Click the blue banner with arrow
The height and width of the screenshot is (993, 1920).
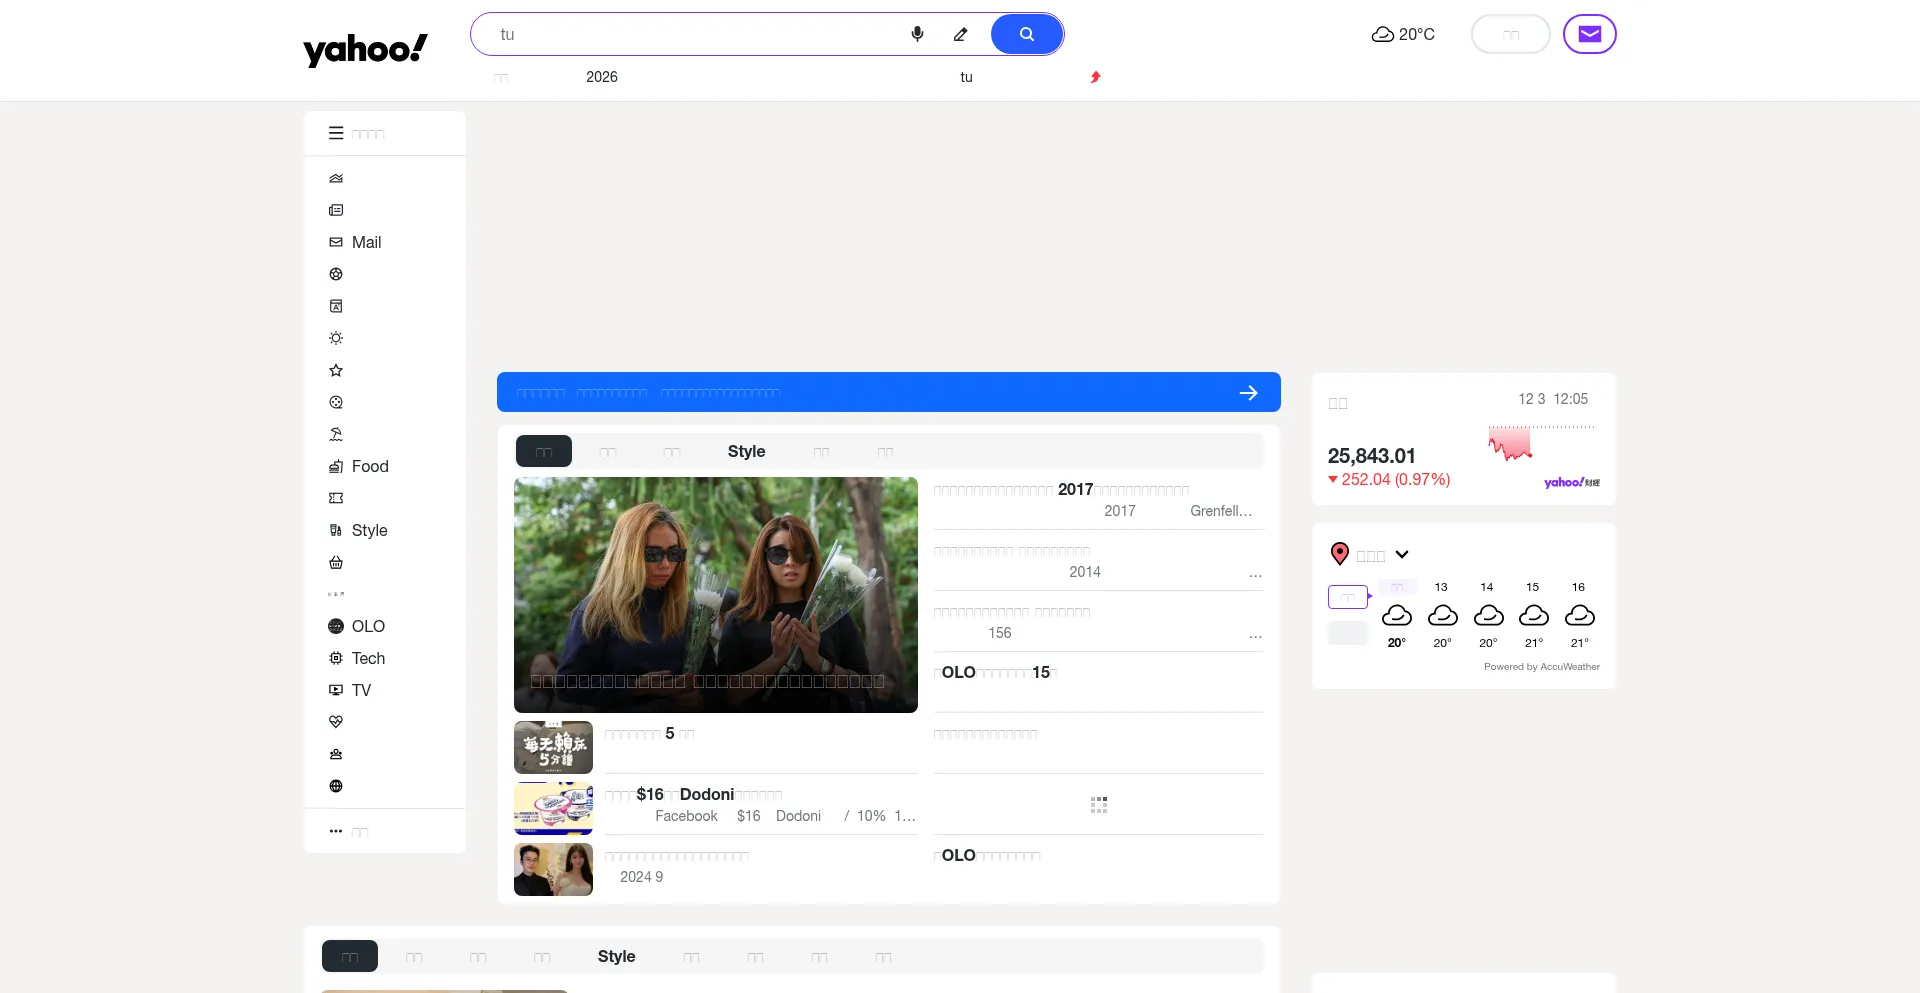coord(888,392)
